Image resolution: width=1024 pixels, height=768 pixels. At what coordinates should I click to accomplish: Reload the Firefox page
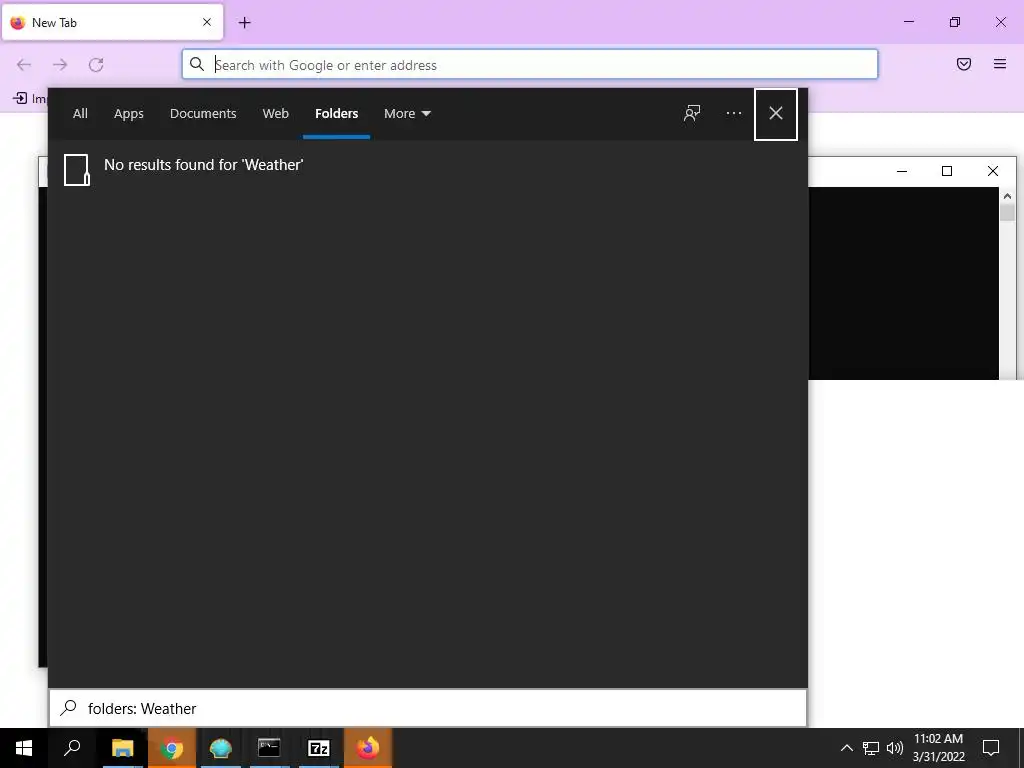96,65
